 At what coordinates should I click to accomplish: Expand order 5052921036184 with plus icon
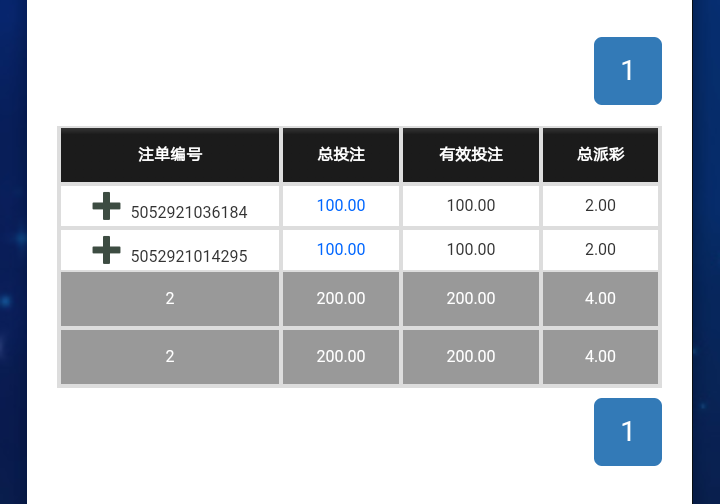(x=107, y=206)
